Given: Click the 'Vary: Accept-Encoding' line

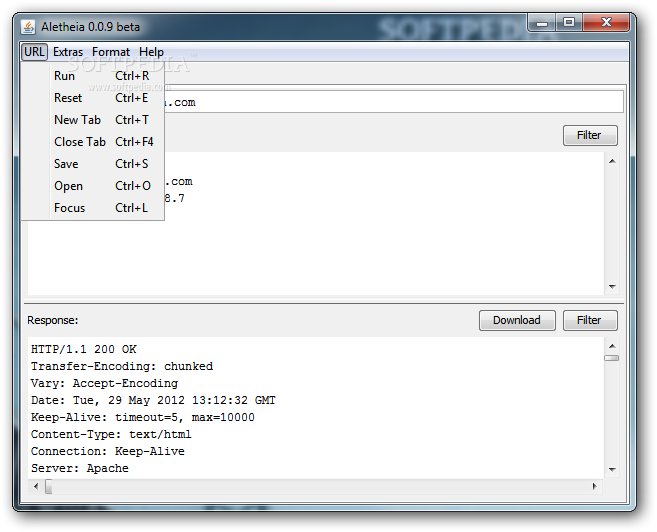Looking at the screenshot, I should pos(104,384).
